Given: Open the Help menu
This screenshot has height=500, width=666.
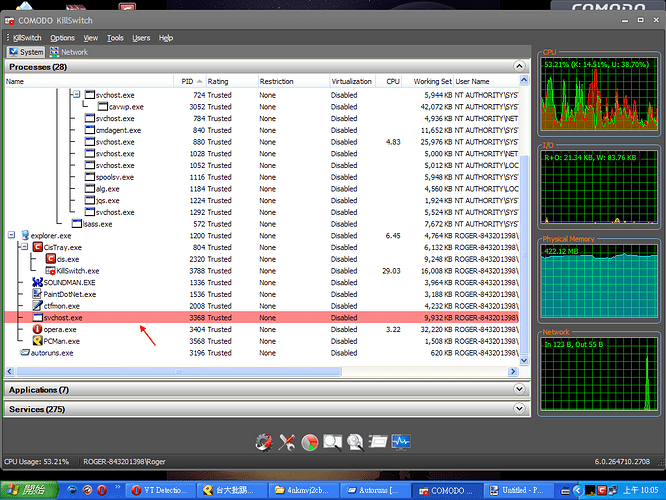Looking at the screenshot, I should 166,38.
